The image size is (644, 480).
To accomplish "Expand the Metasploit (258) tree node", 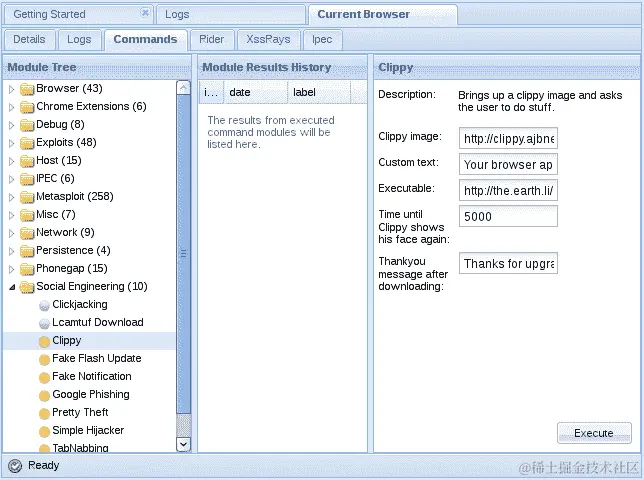I will tap(12, 198).
